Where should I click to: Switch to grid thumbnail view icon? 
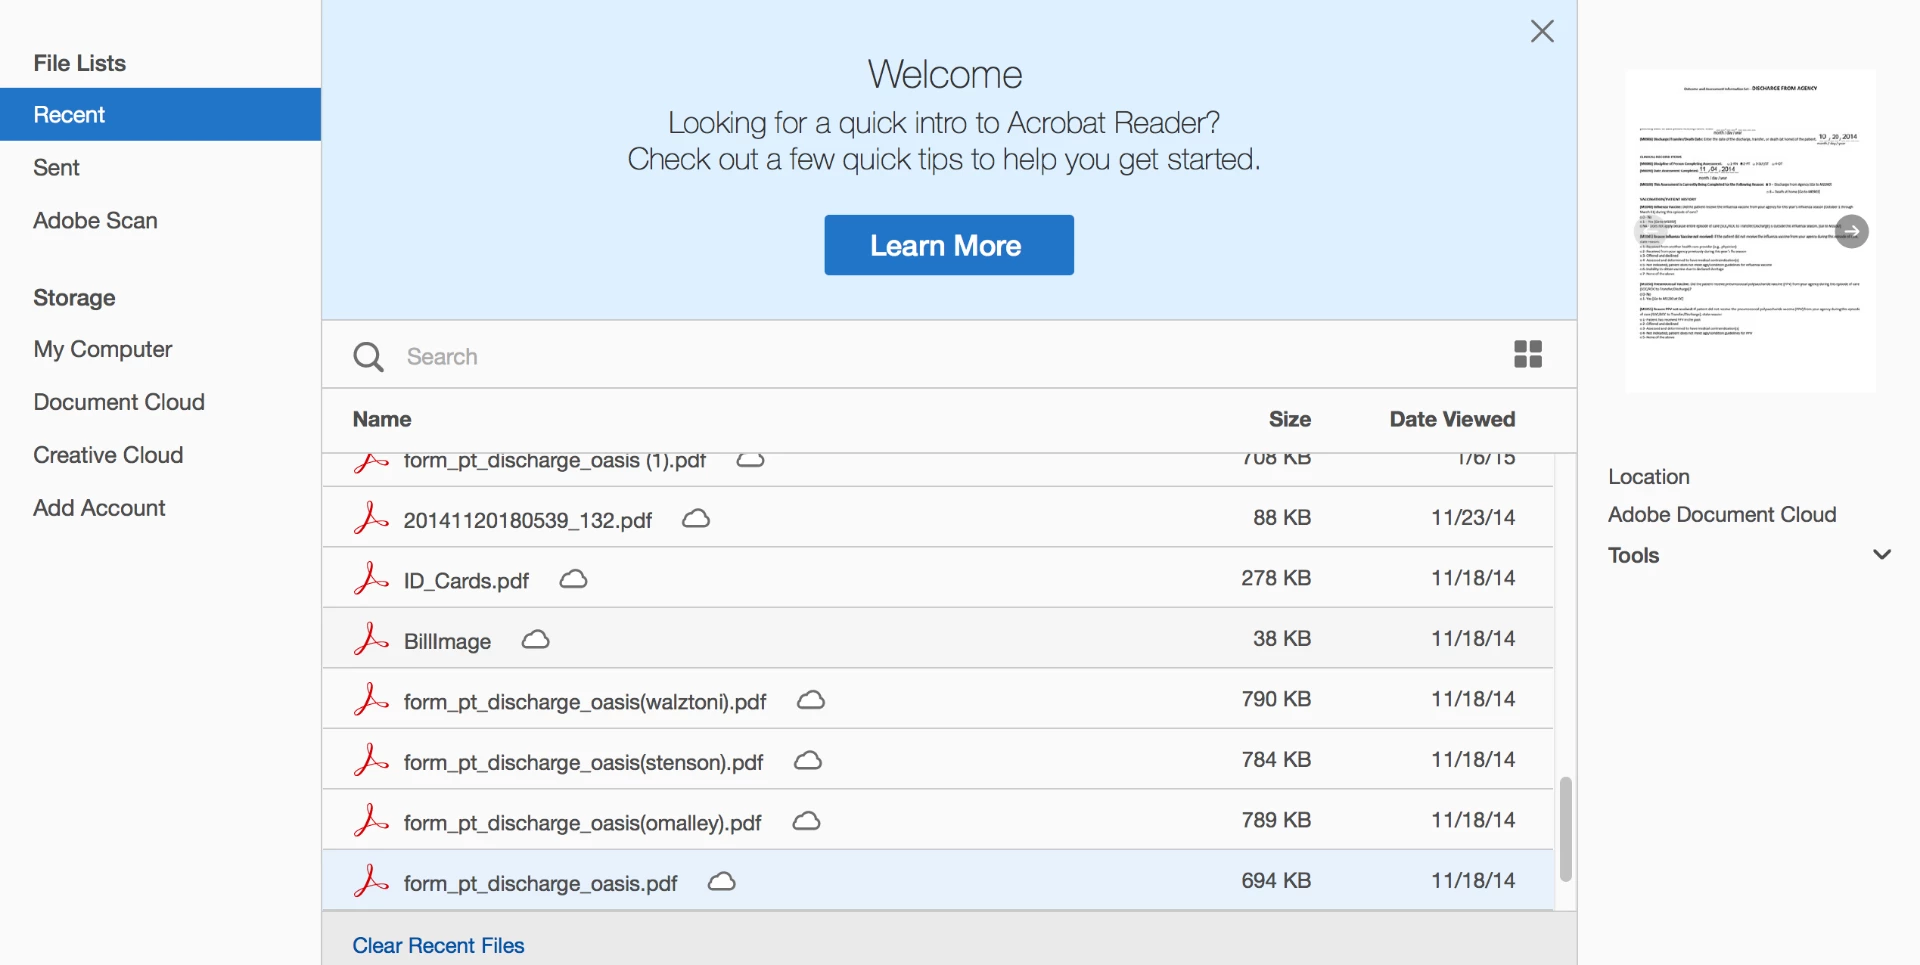point(1528,354)
